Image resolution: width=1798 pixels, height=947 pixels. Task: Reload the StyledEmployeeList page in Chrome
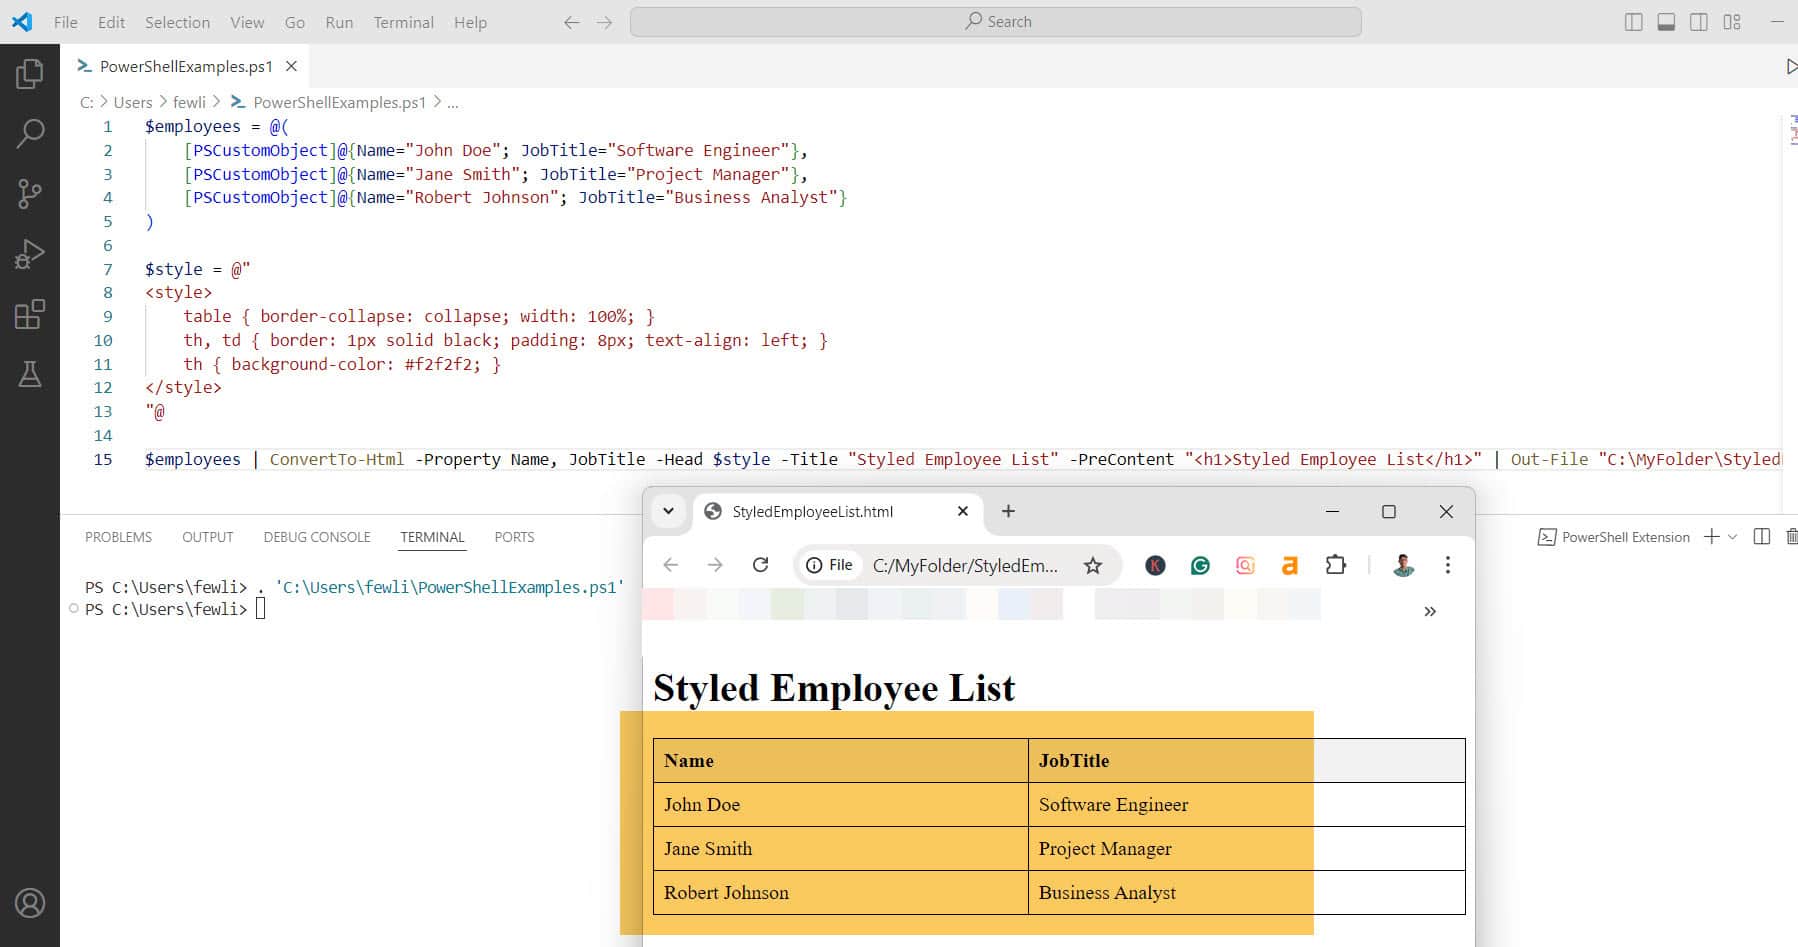click(760, 565)
